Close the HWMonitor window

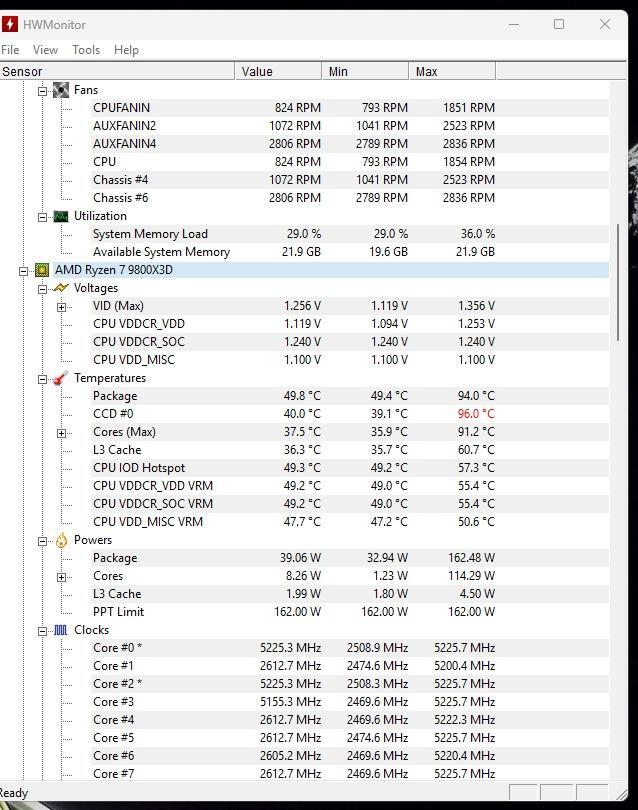coord(605,24)
